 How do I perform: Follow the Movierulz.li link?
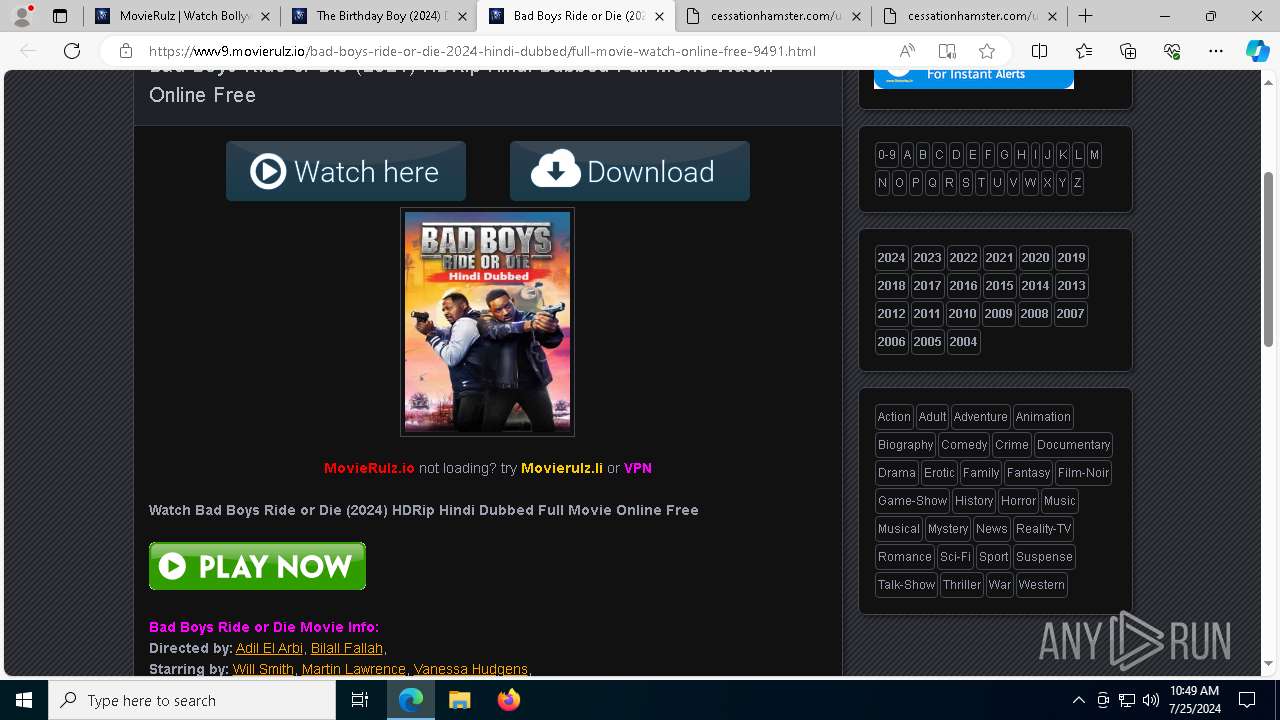tap(562, 468)
